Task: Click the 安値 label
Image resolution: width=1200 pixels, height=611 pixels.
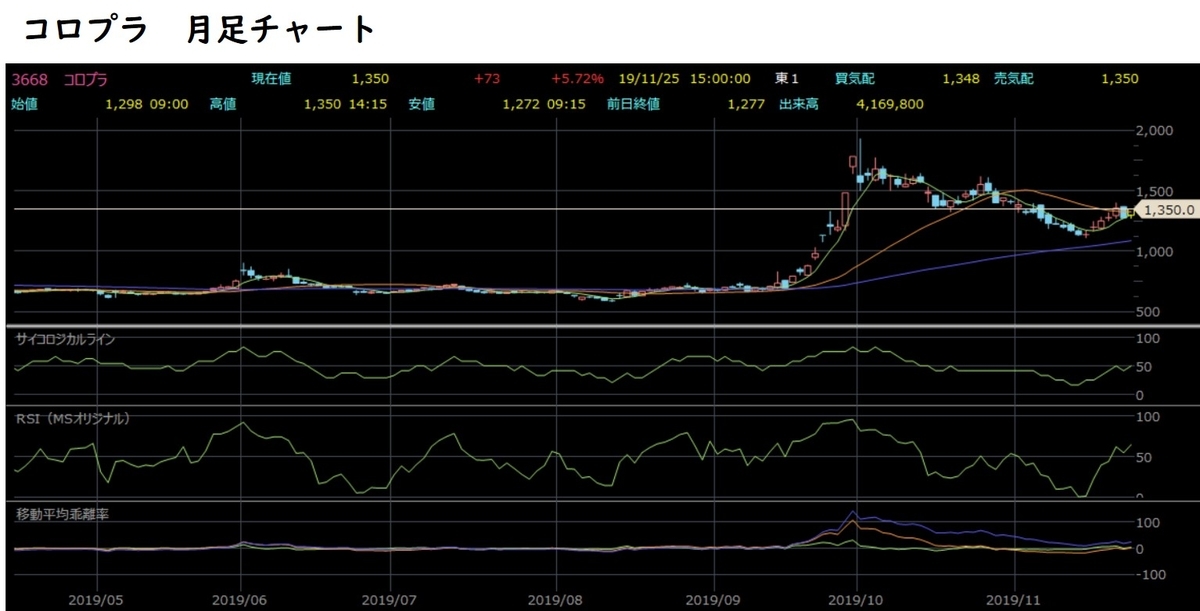Action: pyautogui.click(x=420, y=103)
